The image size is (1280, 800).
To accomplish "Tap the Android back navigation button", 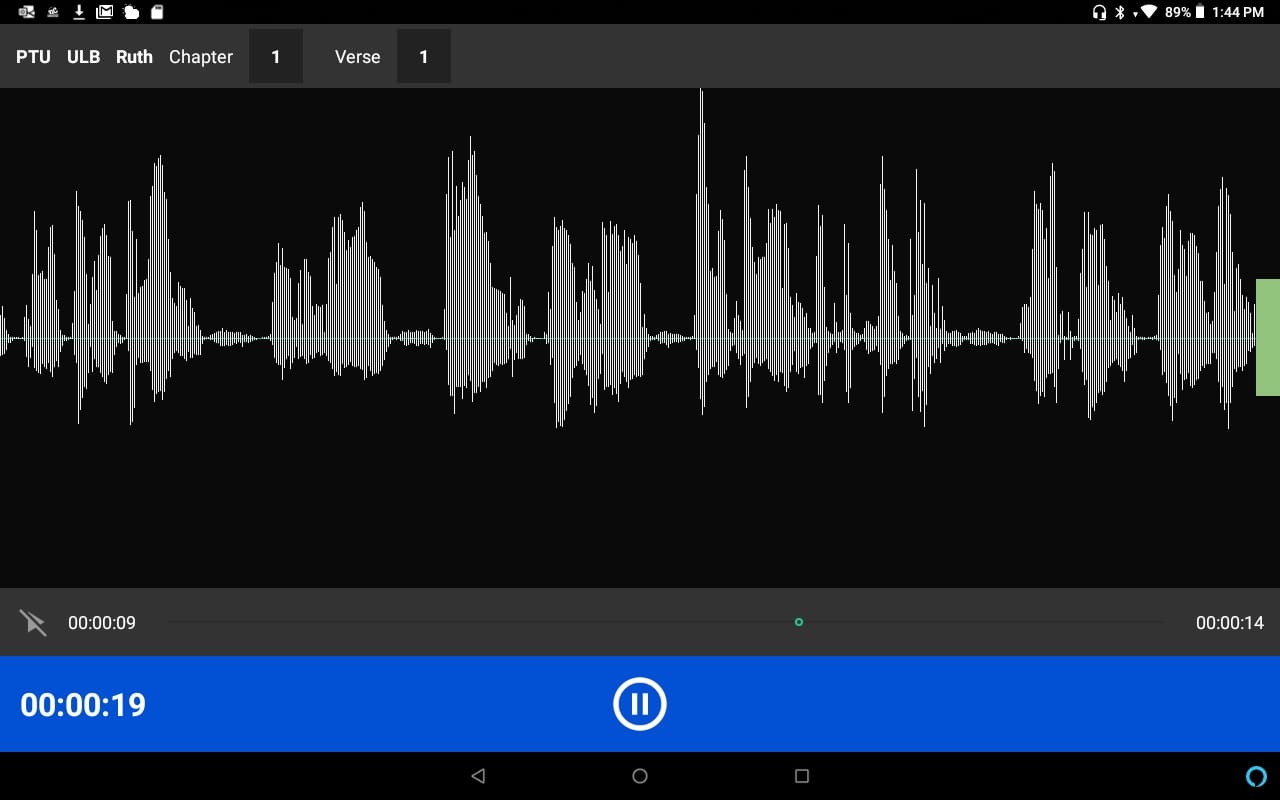I will 478,776.
